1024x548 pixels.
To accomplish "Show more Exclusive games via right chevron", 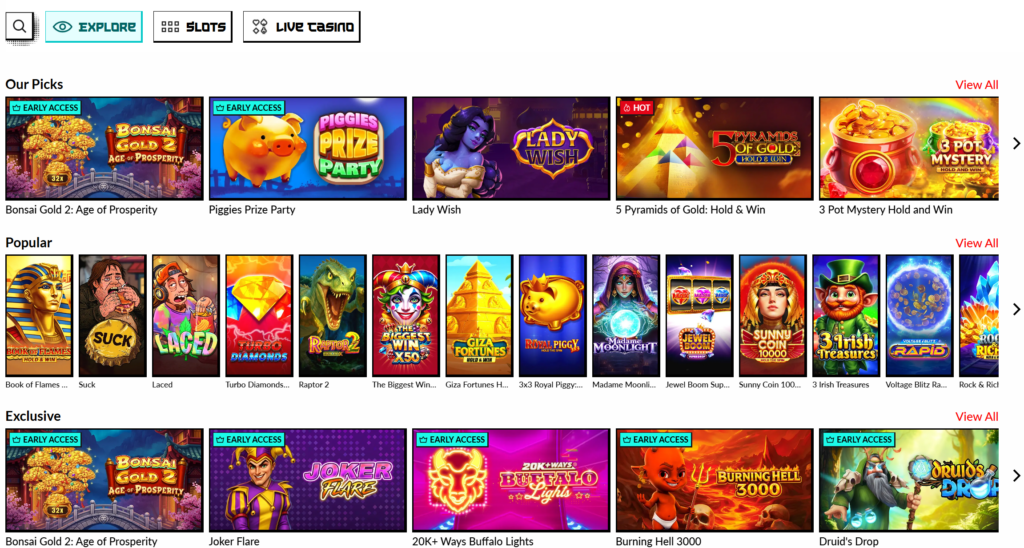I will (x=1016, y=475).
